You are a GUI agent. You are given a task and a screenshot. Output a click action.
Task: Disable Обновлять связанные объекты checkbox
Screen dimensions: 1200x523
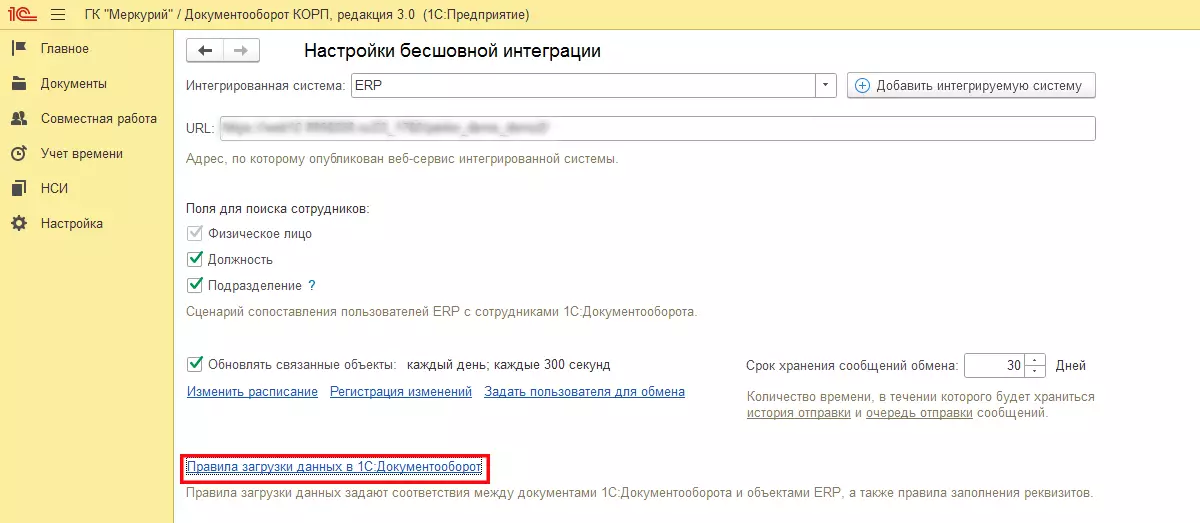[x=195, y=363]
